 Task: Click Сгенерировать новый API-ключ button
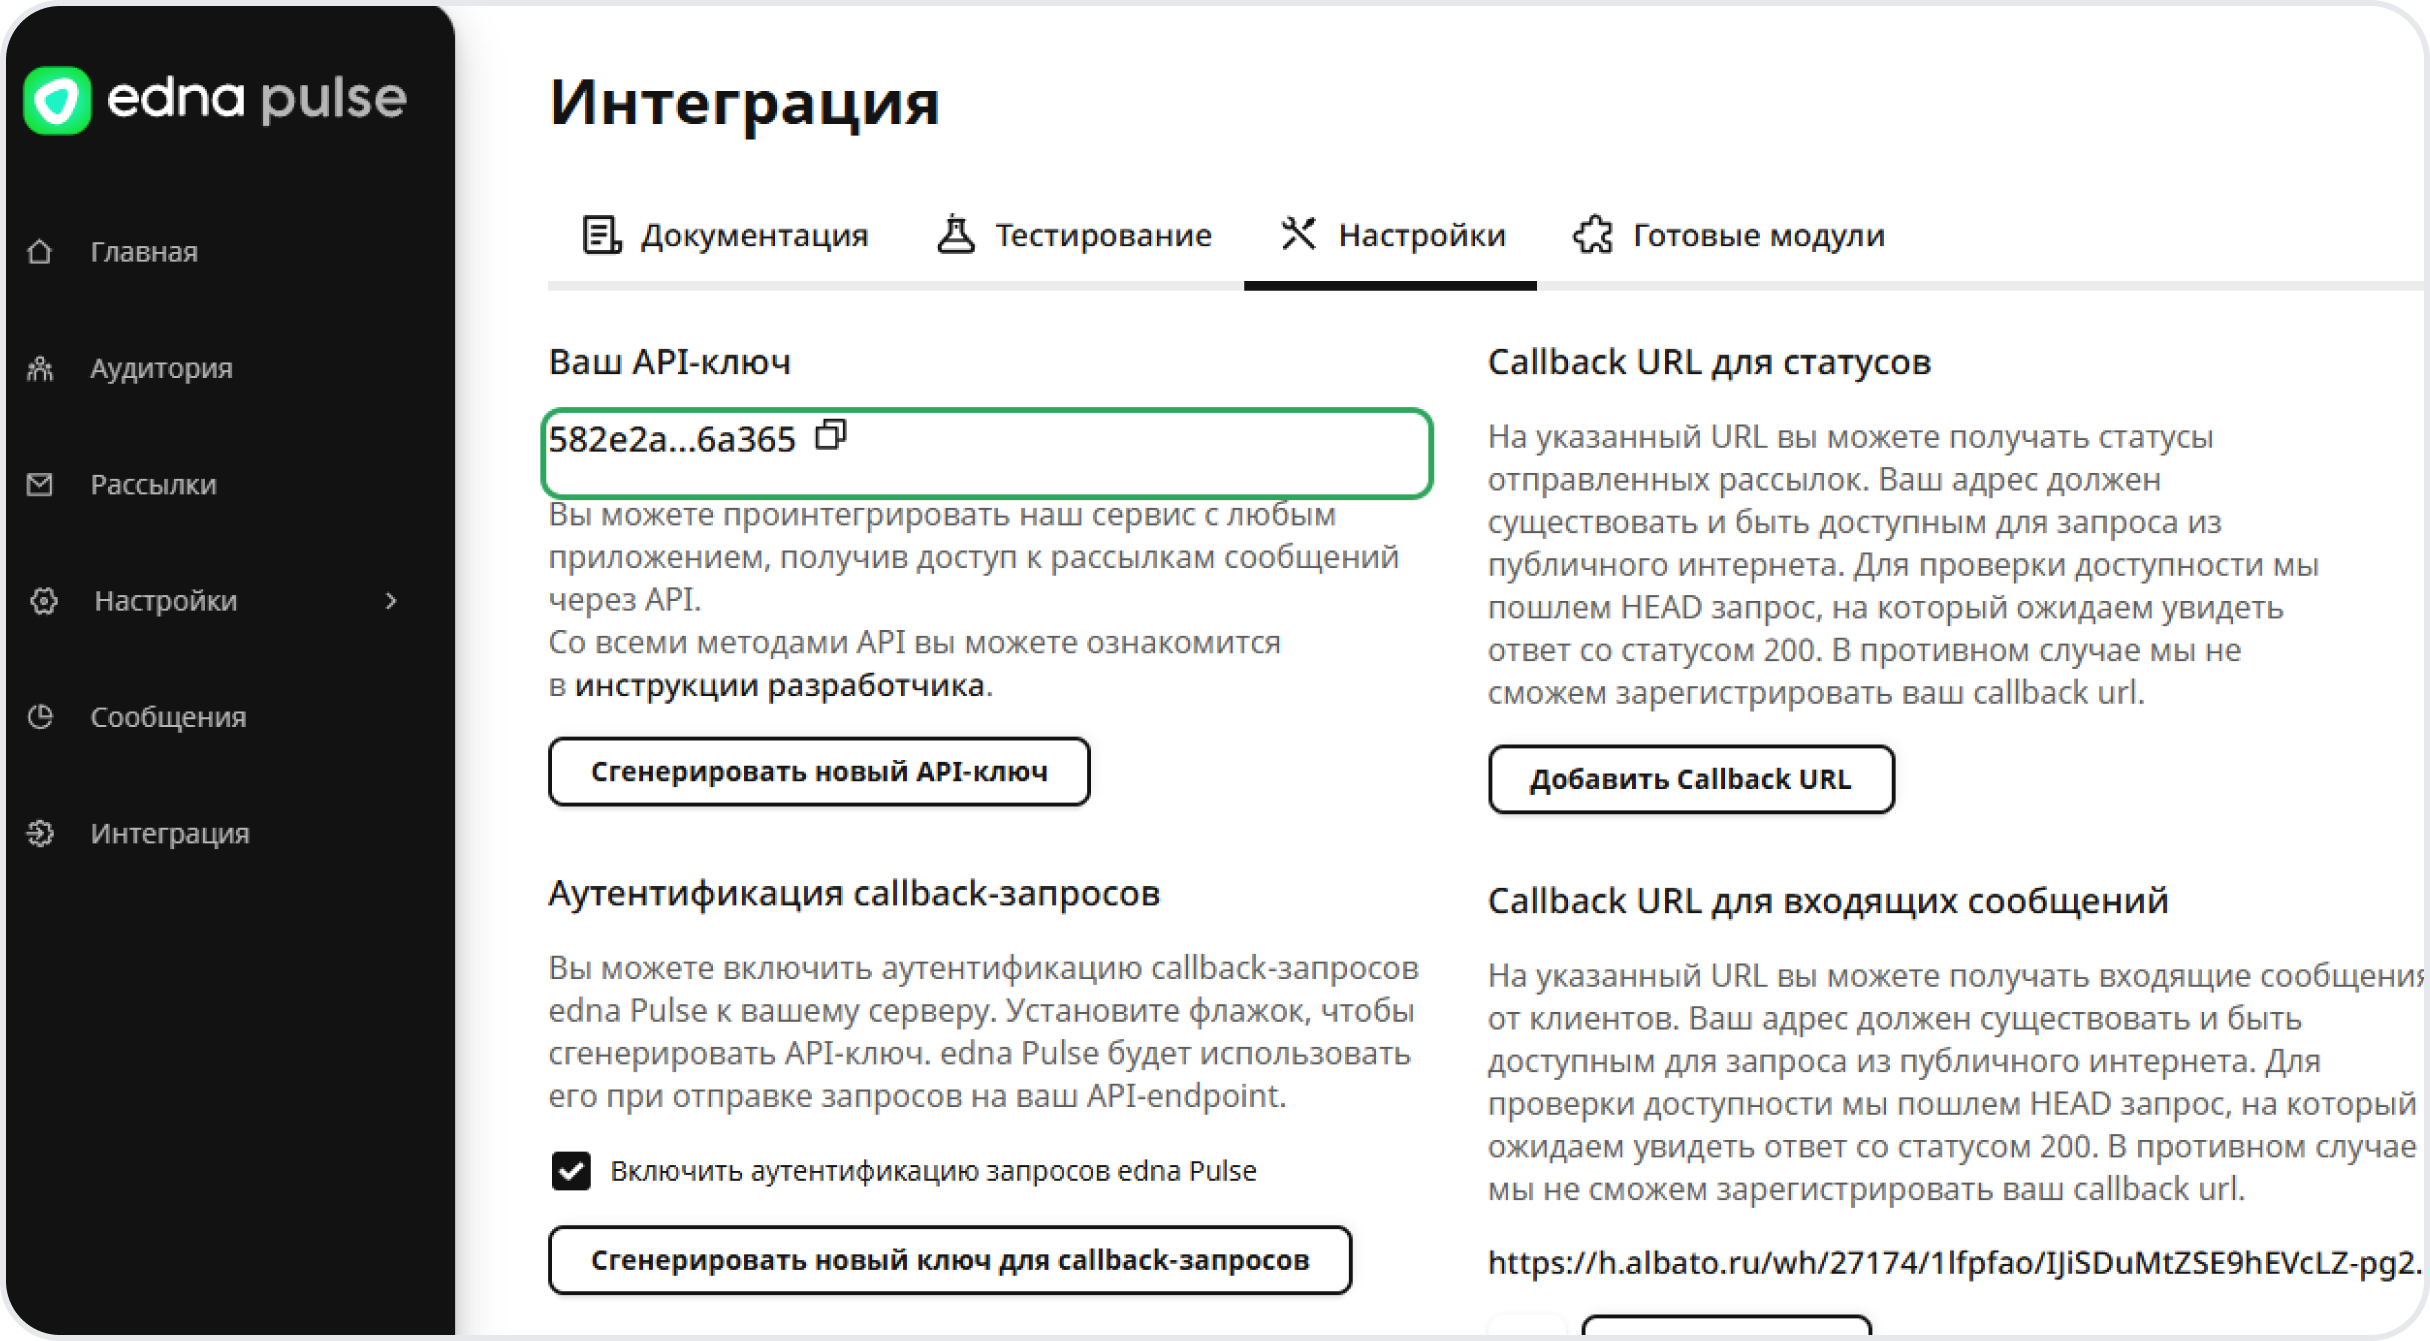tap(819, 772)
